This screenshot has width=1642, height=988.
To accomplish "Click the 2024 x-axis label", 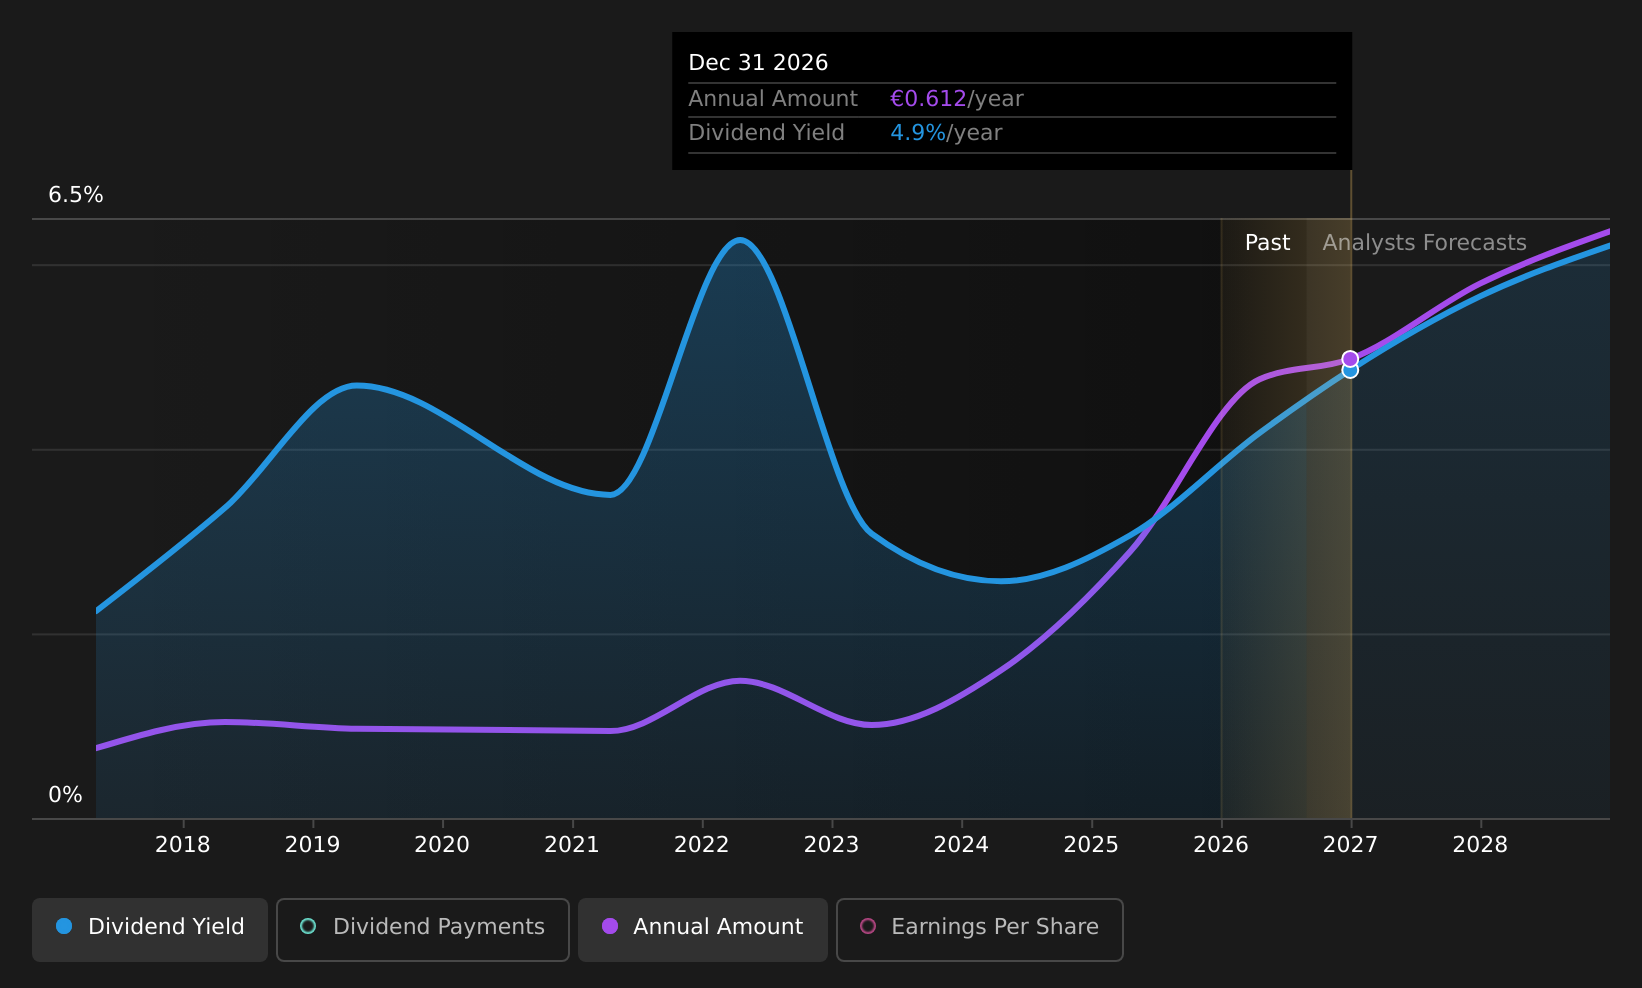I will (961, 845).
